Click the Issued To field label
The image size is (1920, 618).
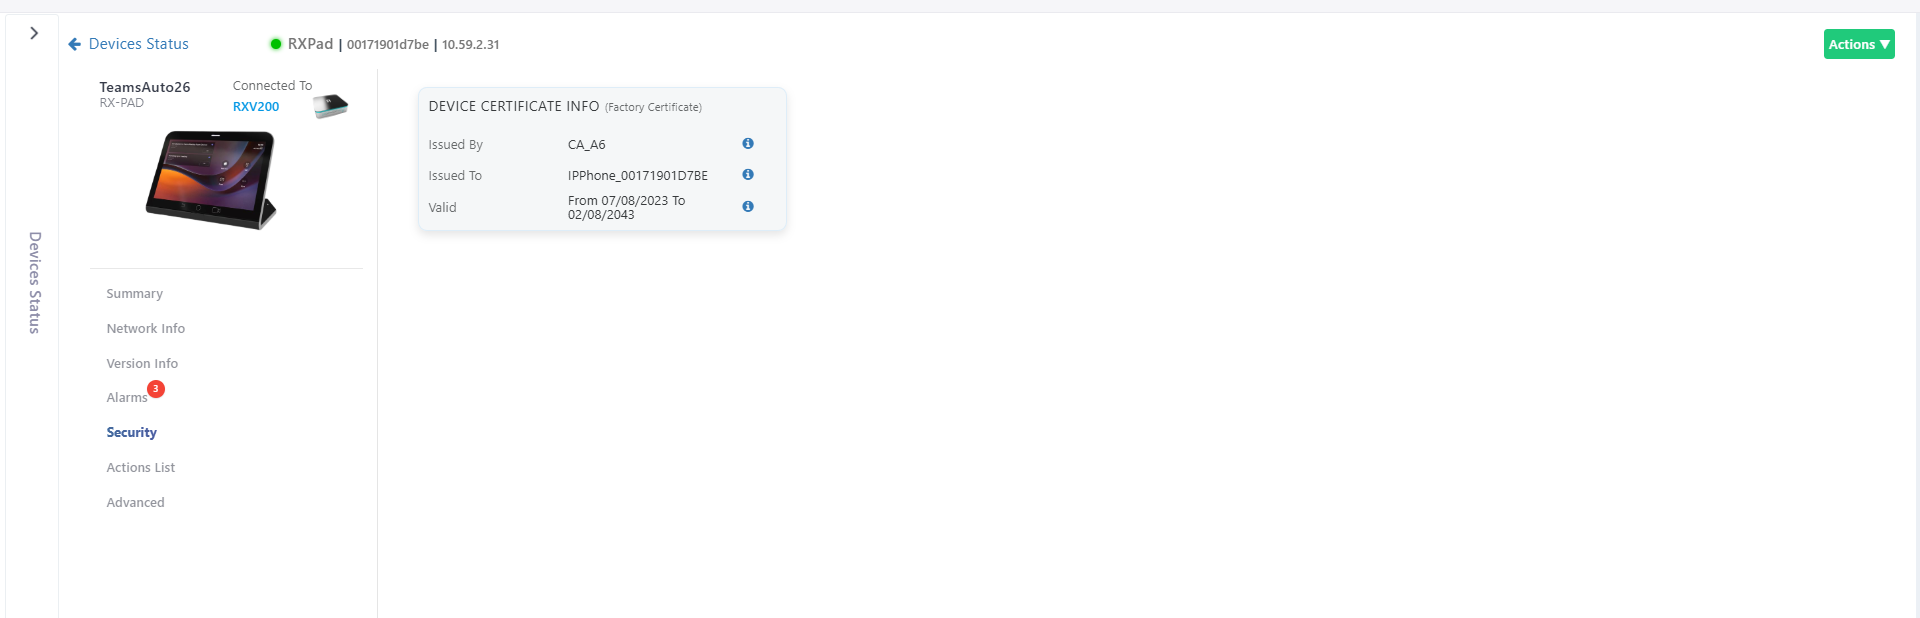click(455, 176)
